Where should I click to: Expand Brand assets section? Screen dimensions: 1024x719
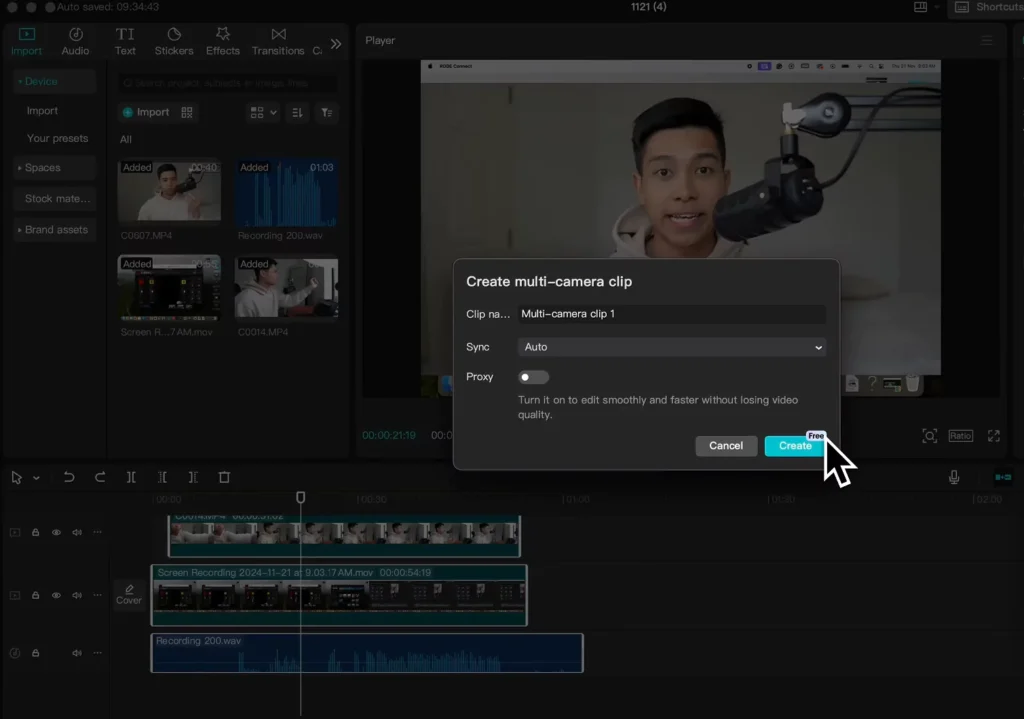(x=54, y=230)
